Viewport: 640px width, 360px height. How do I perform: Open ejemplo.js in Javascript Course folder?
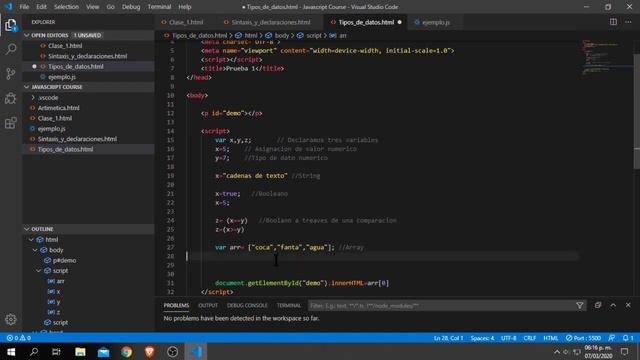point(51,129)
